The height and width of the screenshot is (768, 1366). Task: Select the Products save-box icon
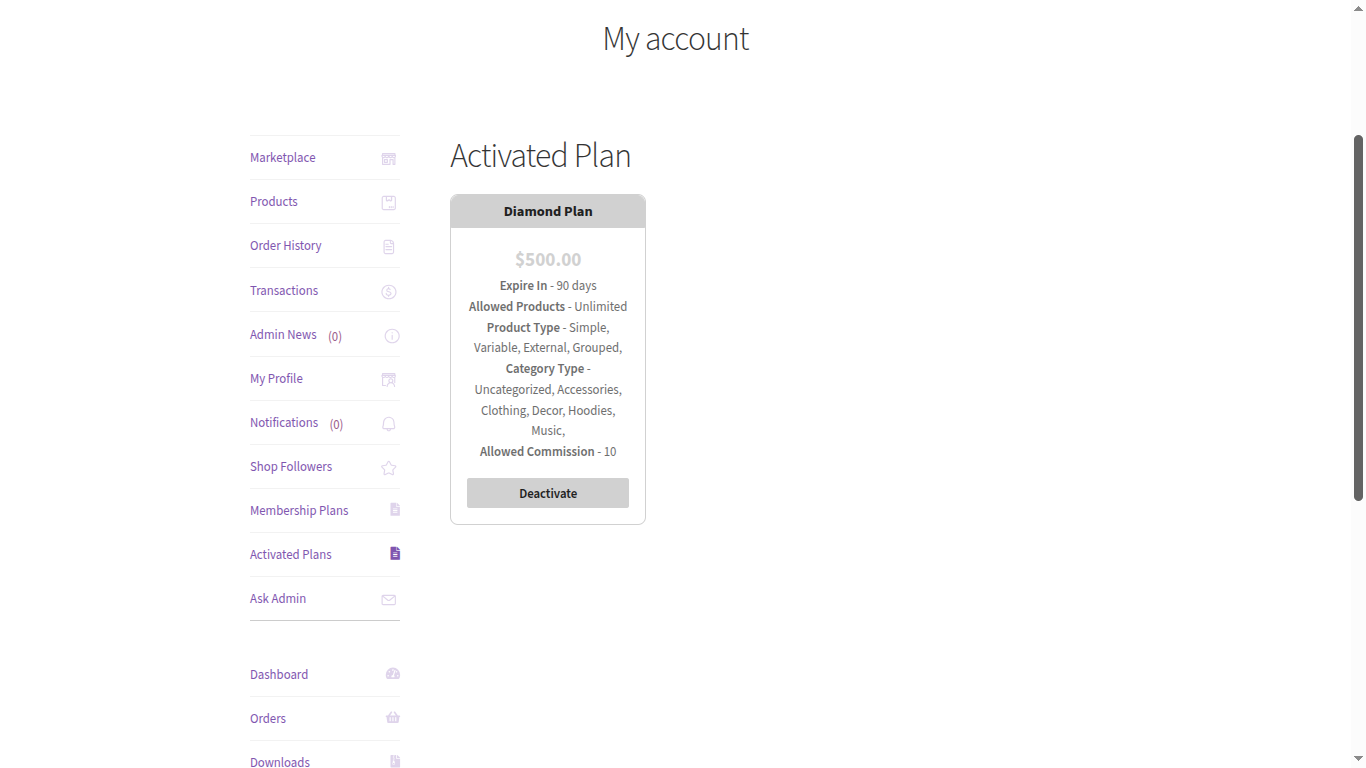[388, 202]
